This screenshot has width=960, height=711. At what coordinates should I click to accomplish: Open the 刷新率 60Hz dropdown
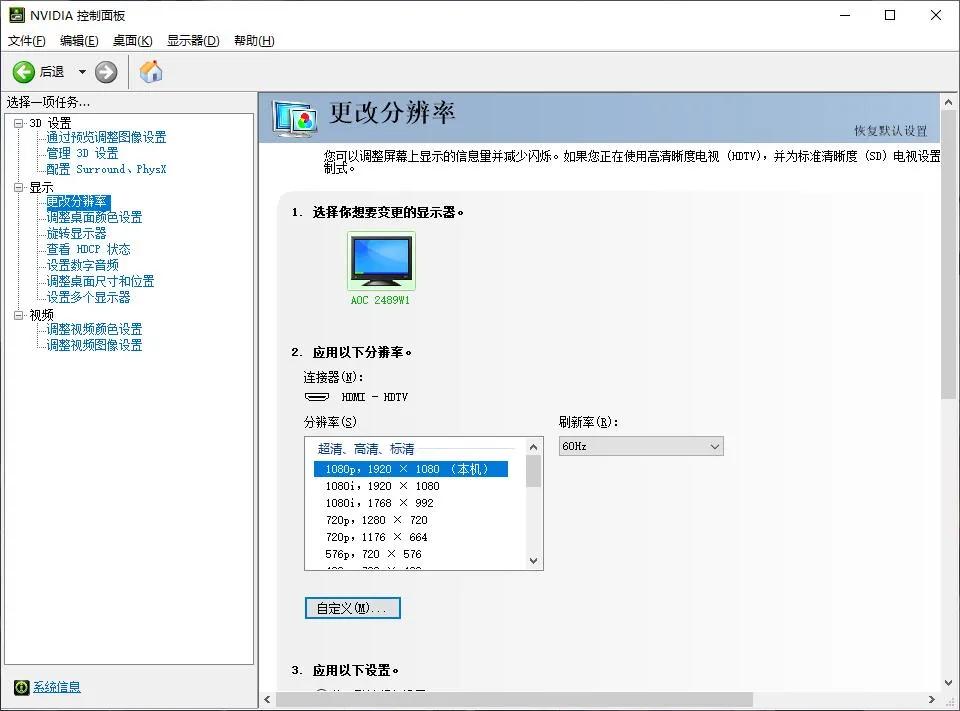pos(716,445)
